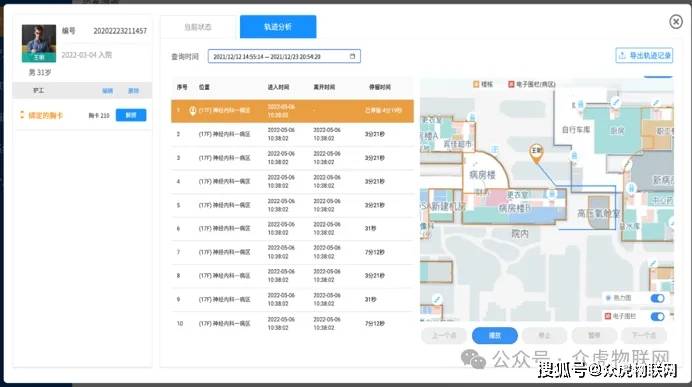Image resolution: width=692 pixels, height=387 pixels.
Task: Select highlighted trajectory row 1
Action: coord(293,111)
